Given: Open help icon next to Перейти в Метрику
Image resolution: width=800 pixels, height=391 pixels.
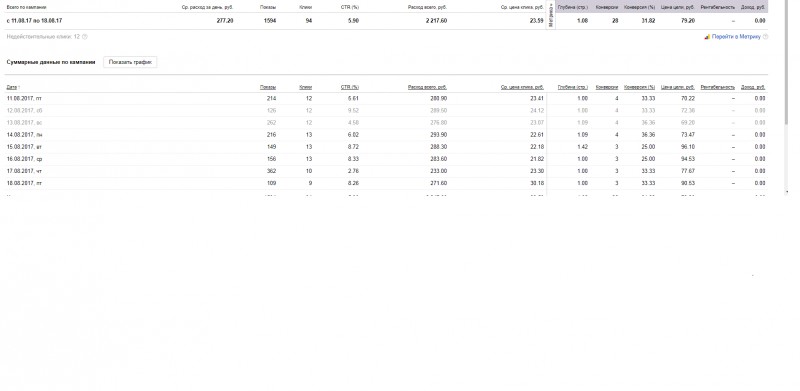Looking at the screenshot, I should pyautogui.click(x=765, y=37).
